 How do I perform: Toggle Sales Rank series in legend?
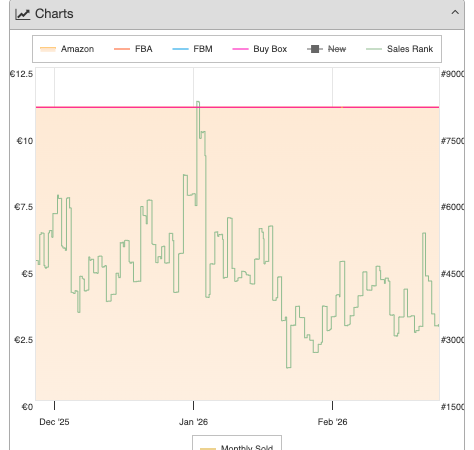399,49
